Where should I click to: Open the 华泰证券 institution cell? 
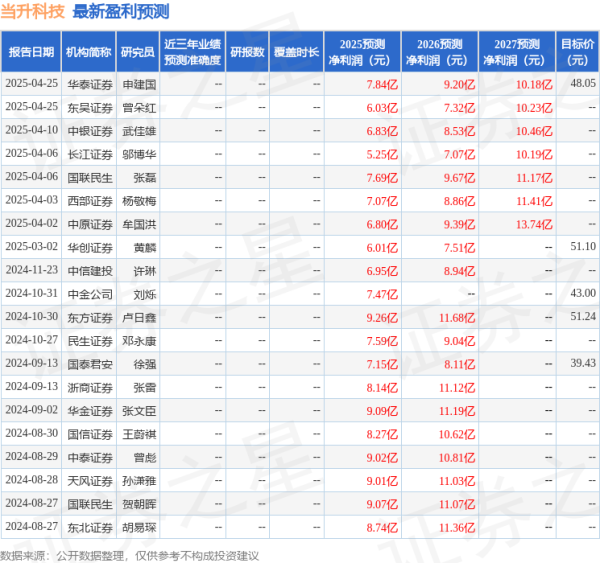click(x=88, y=84)
